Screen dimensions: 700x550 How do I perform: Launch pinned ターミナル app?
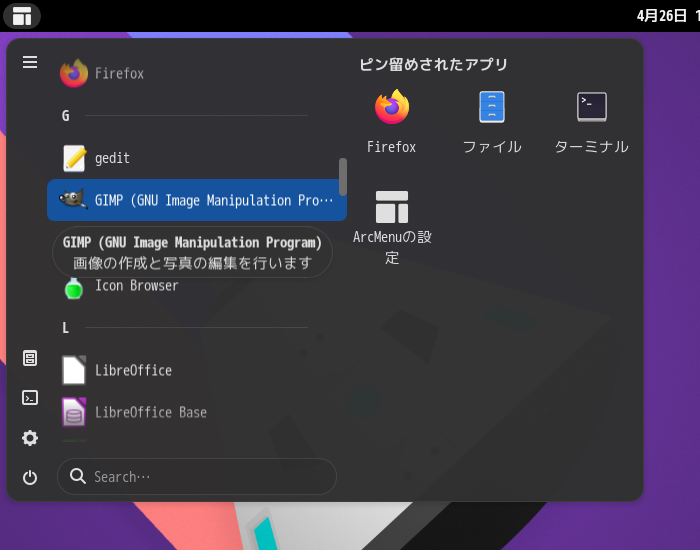click(x=592, y=122)
